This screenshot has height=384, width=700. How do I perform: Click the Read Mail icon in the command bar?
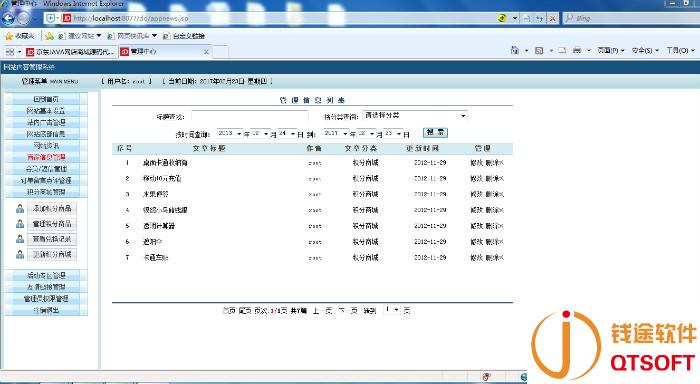coord(562,50)
